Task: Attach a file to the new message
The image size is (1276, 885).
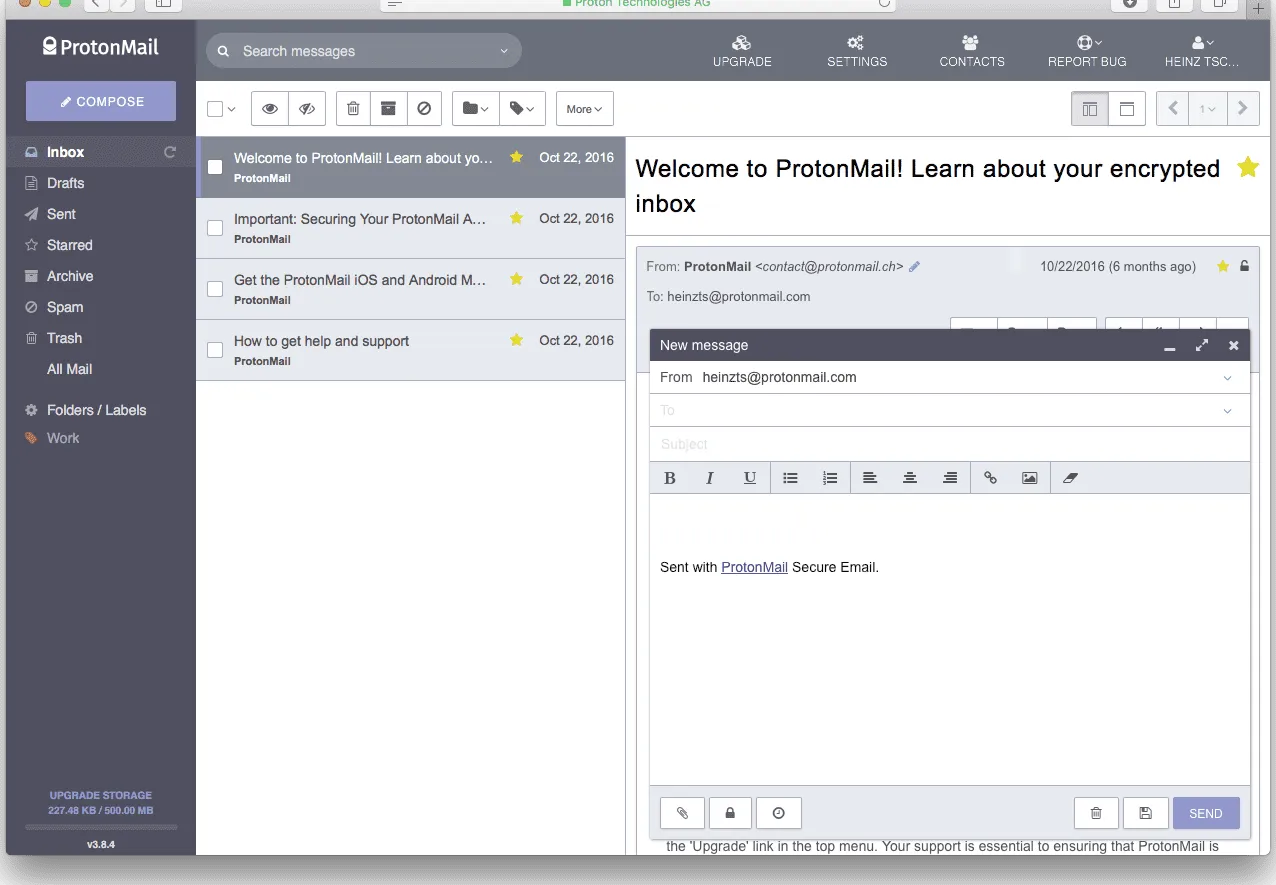Action: point(682,813)
